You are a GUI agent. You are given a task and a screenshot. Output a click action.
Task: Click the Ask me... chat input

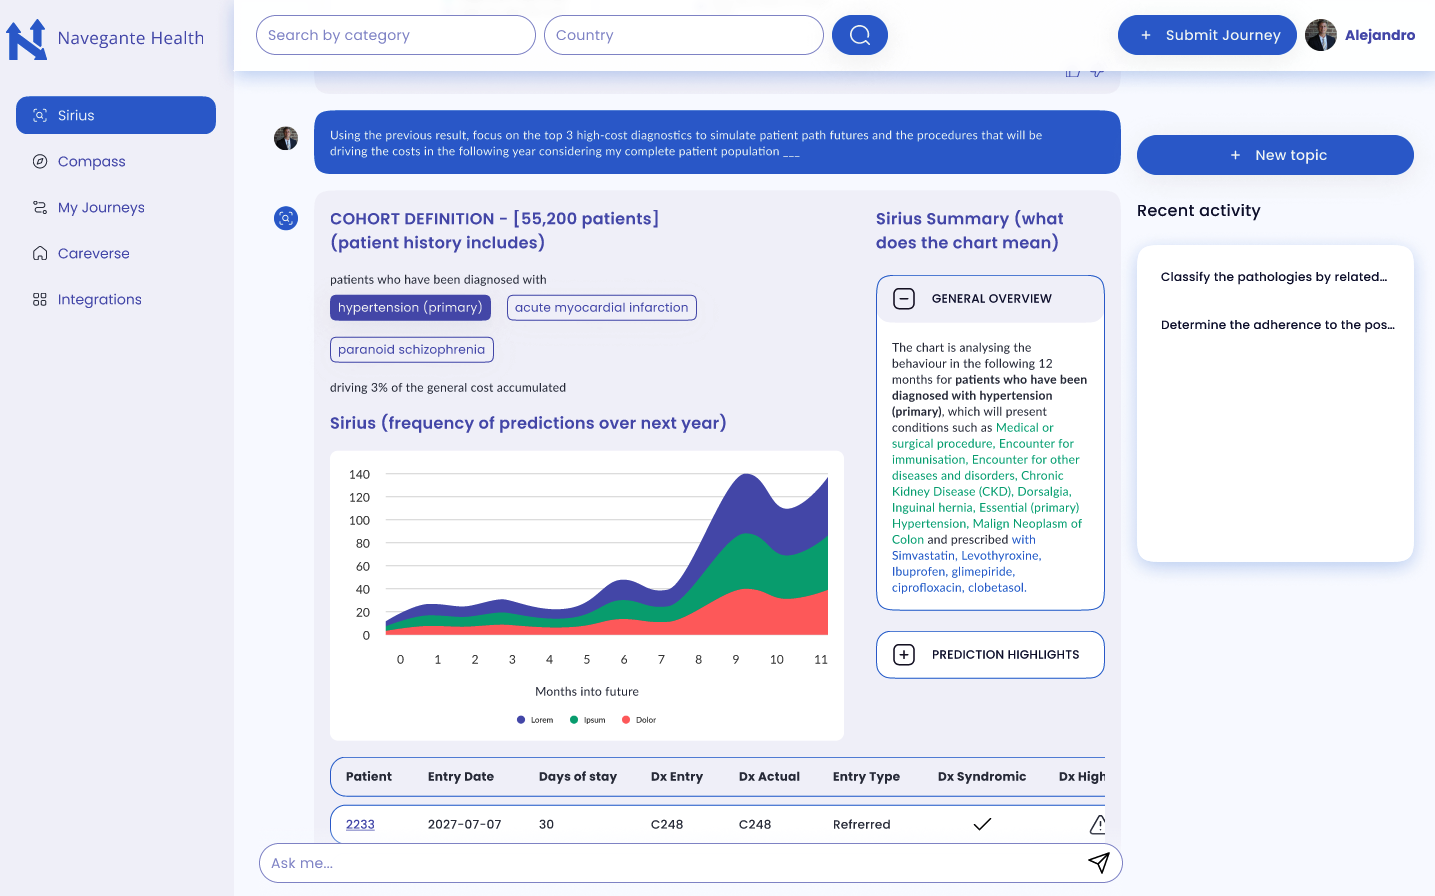690,863
